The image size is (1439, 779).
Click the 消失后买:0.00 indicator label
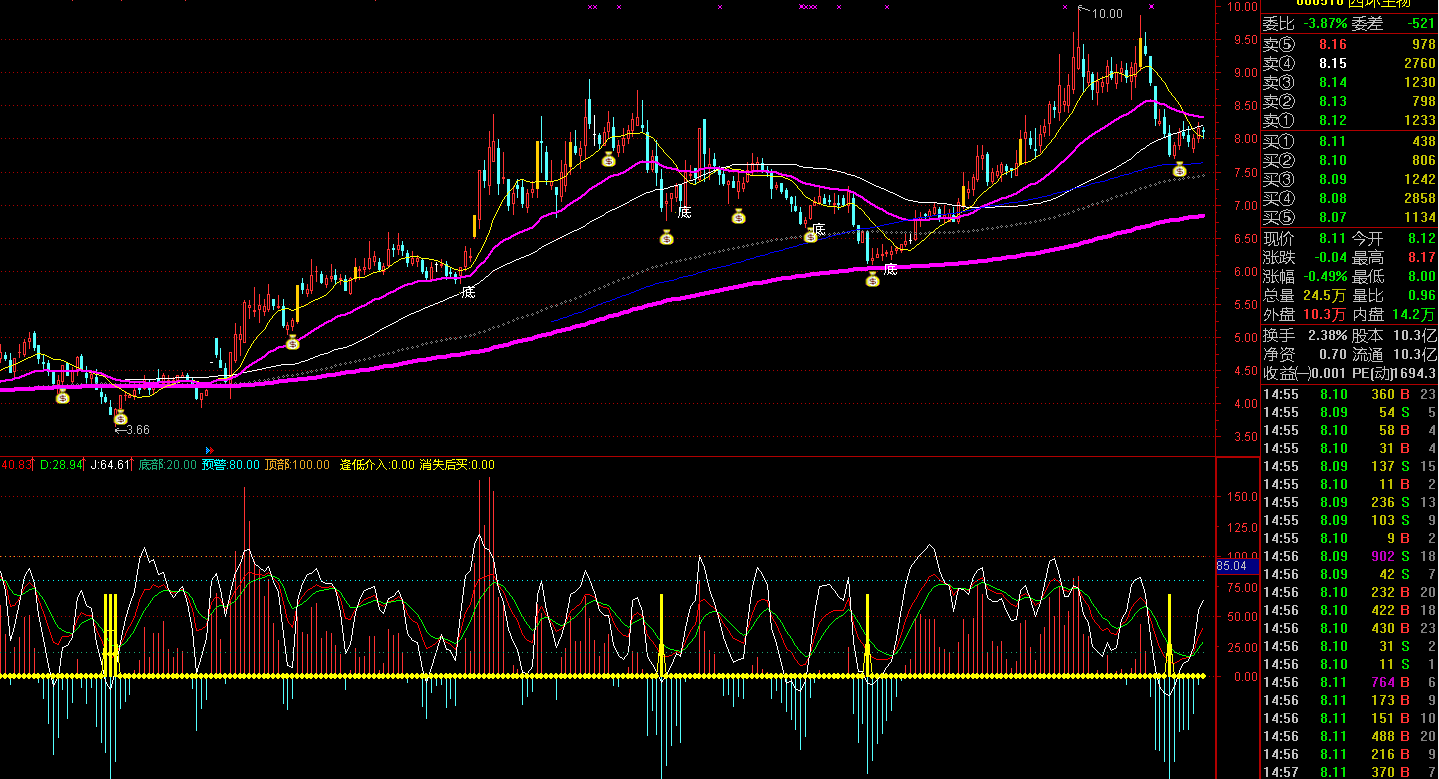coord(457,465)
